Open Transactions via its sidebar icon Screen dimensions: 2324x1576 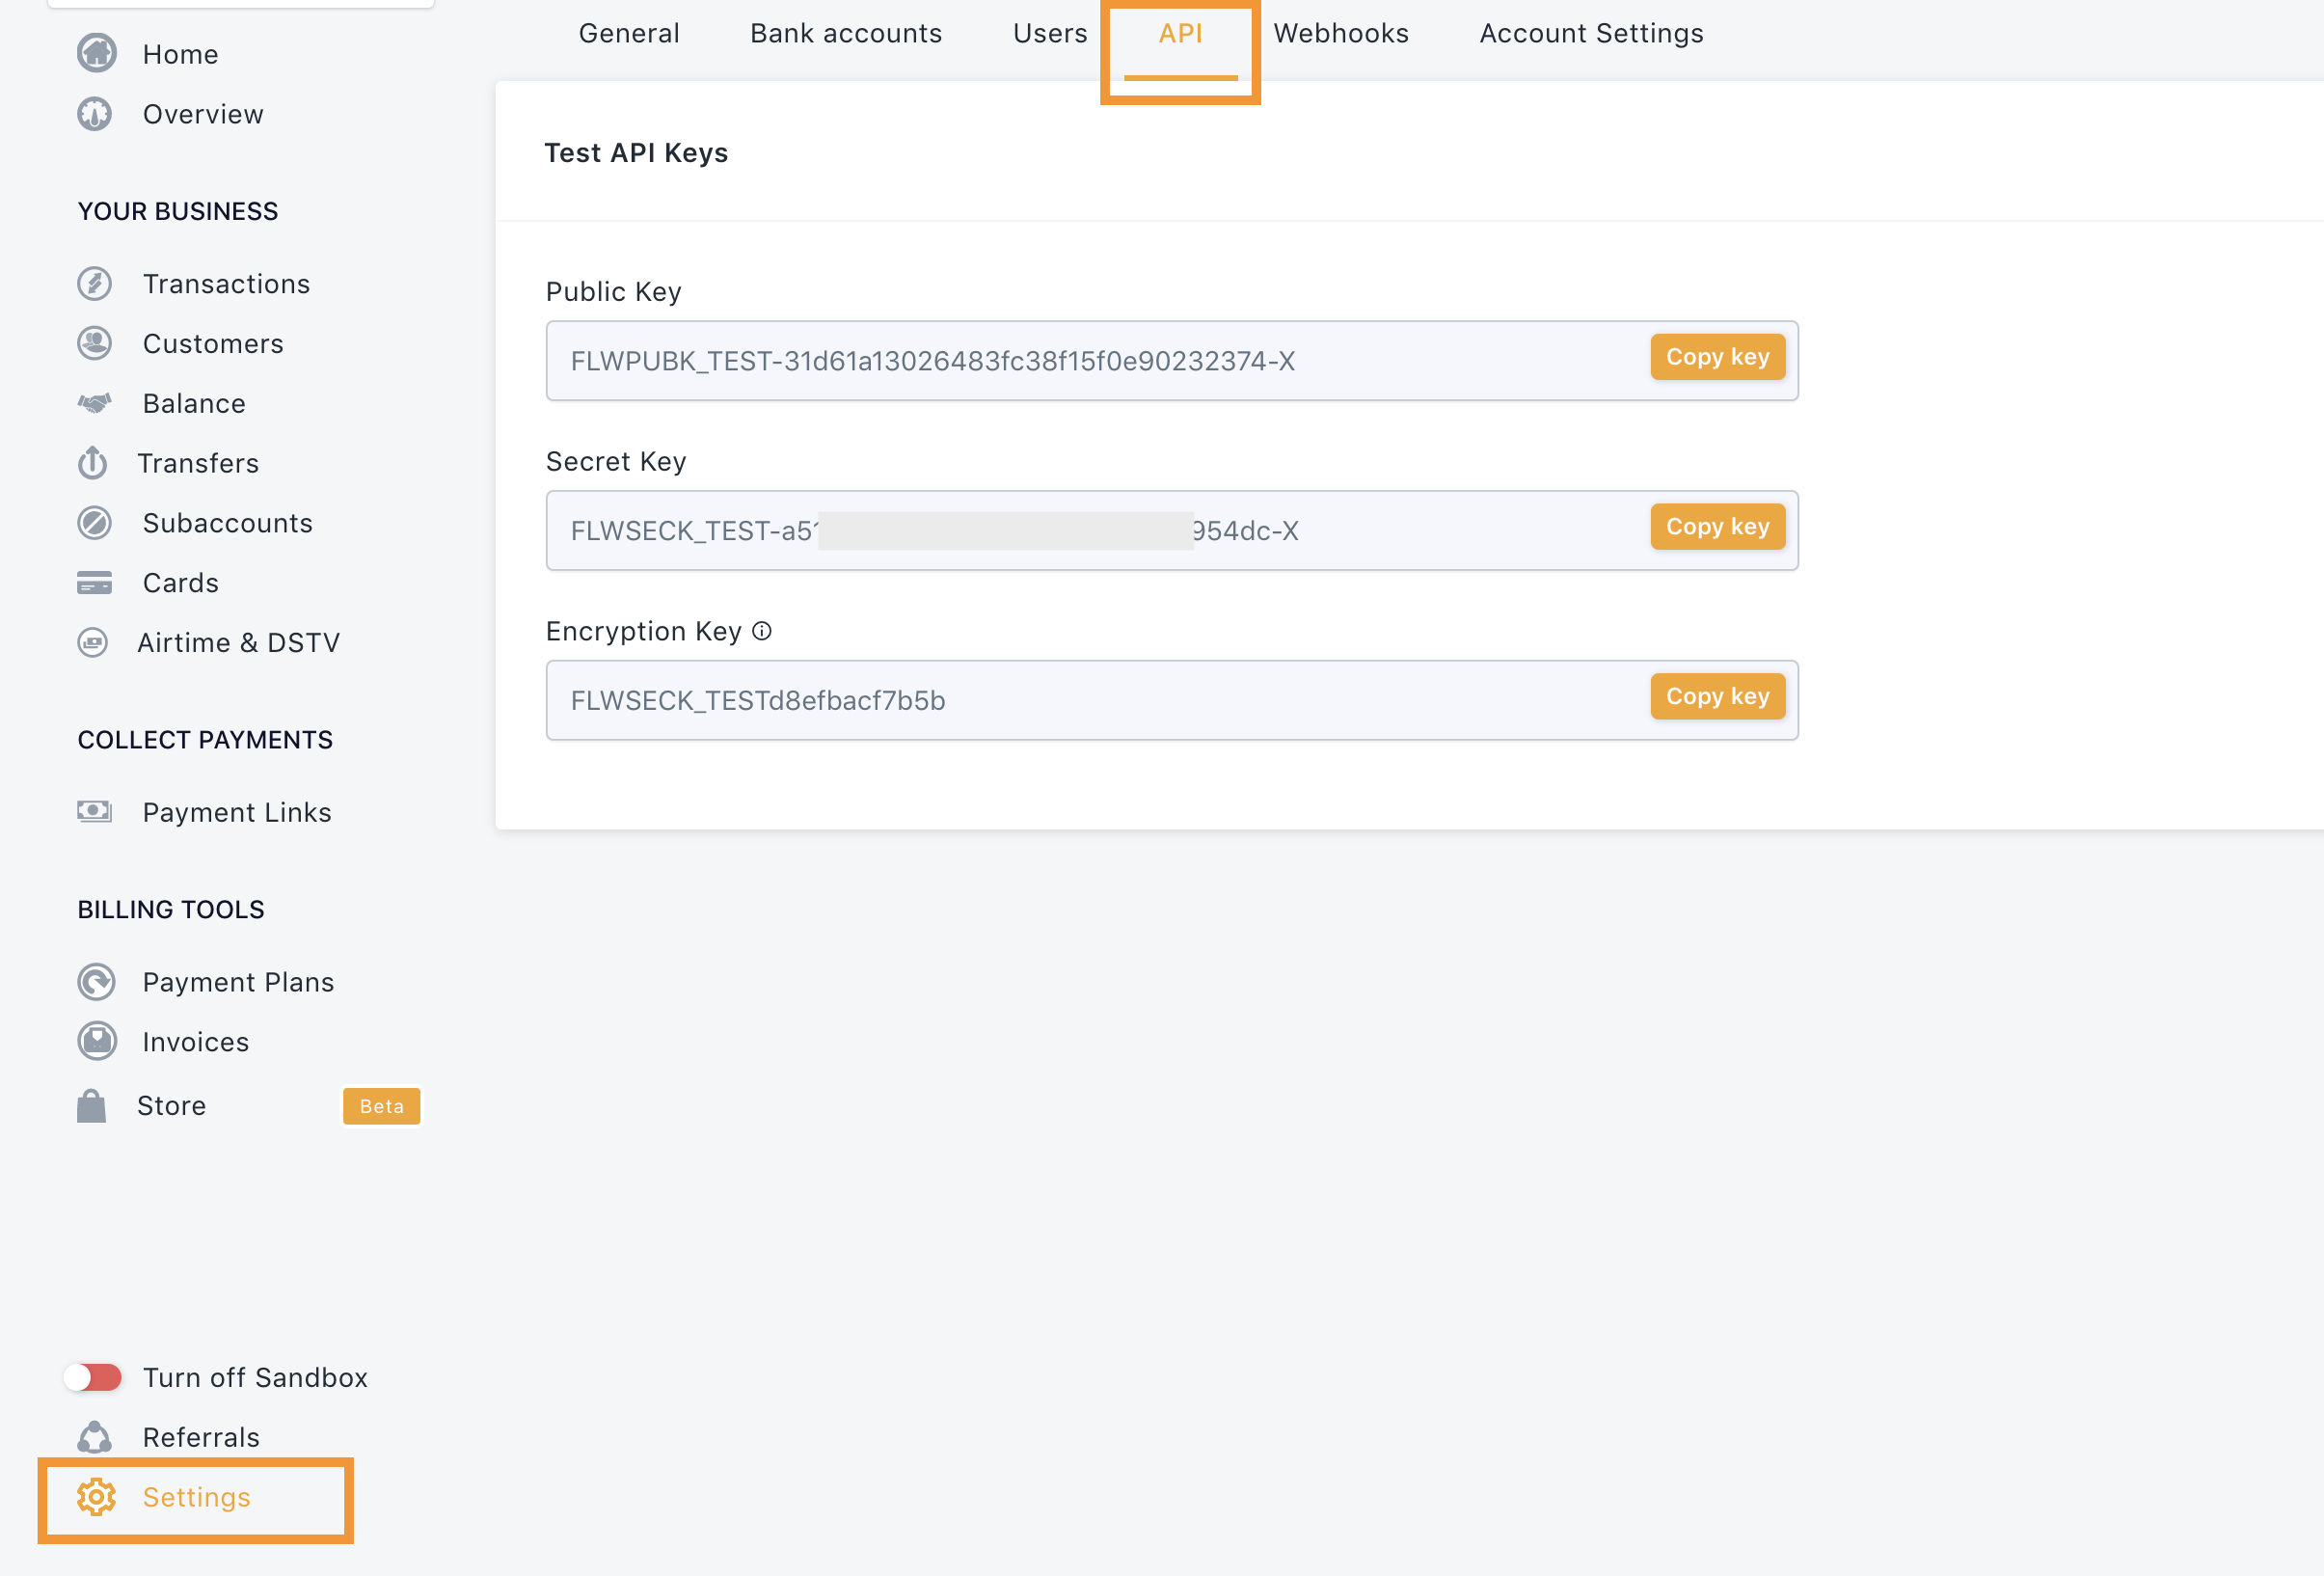[x=95, y=284]
